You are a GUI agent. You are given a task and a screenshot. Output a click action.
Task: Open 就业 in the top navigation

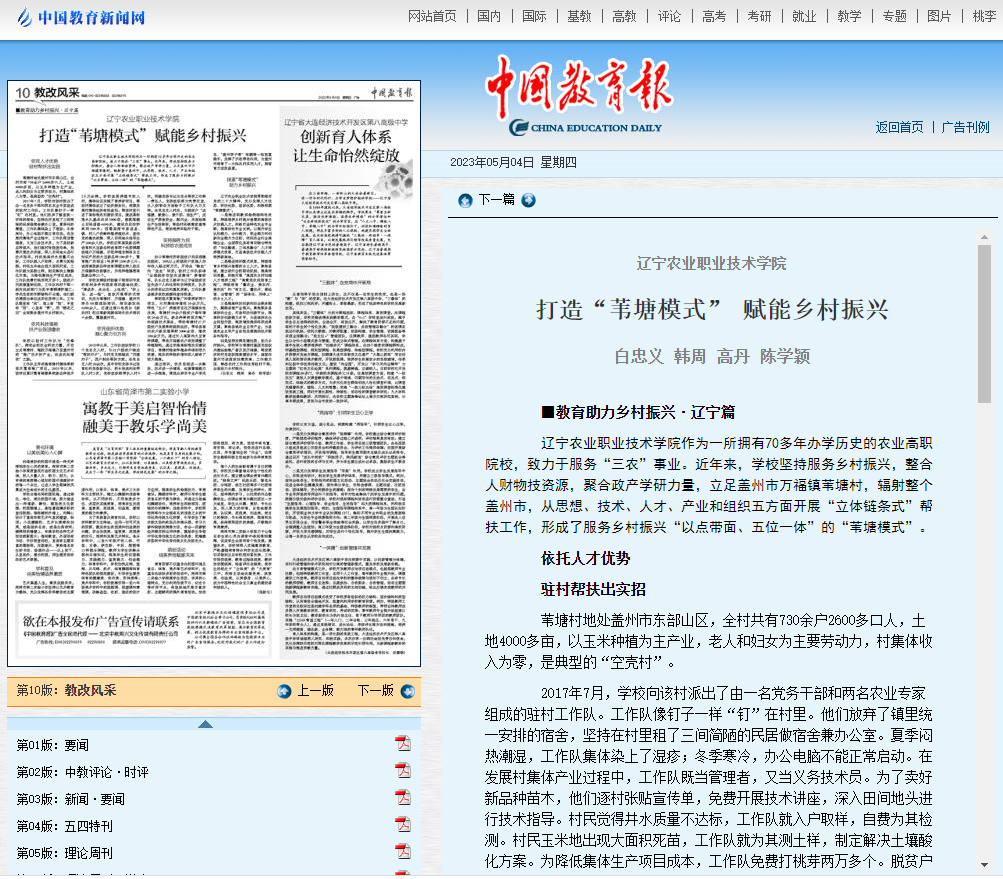[x=804, y=16]
